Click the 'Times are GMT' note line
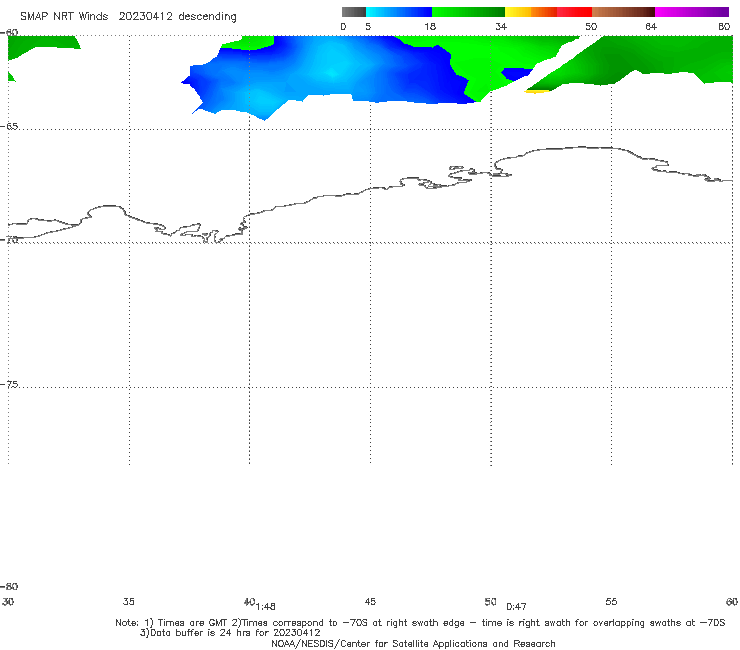The height and width of the screenshot is (650, 740). click(420, 623)
